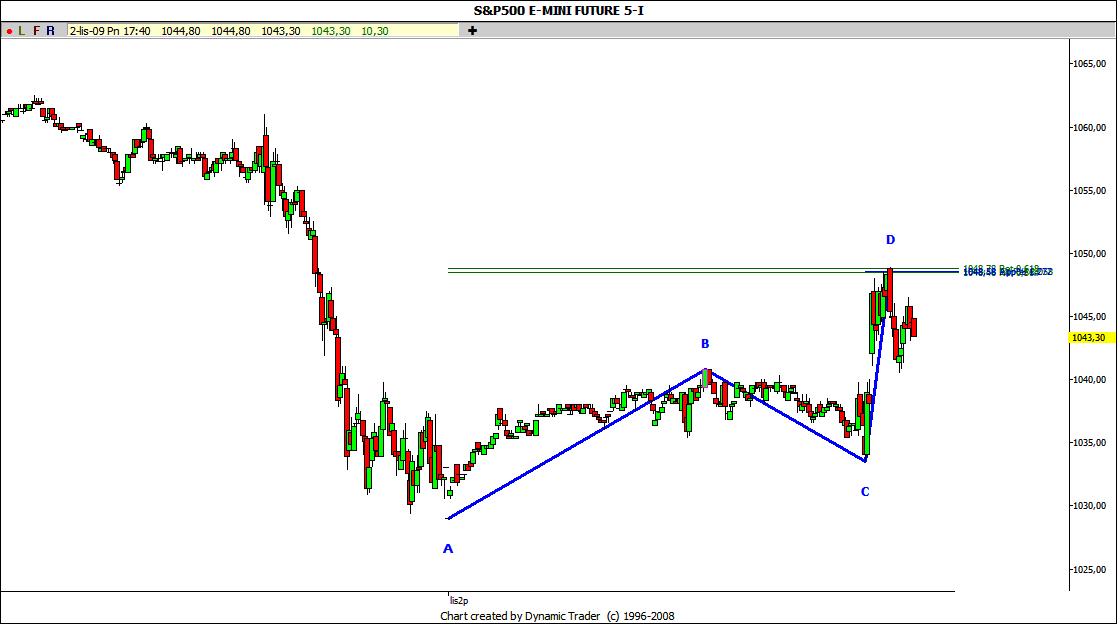Image resolution: width=1117 pixels, height=624 pixels.
Task: Click the 1045,00 price axis label
Action: [1089, 316]
